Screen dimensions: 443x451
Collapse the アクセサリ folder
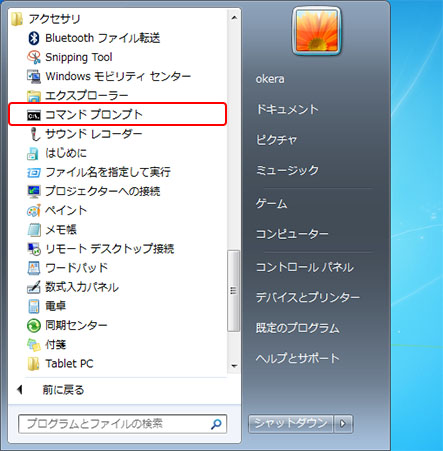(46, 19)
